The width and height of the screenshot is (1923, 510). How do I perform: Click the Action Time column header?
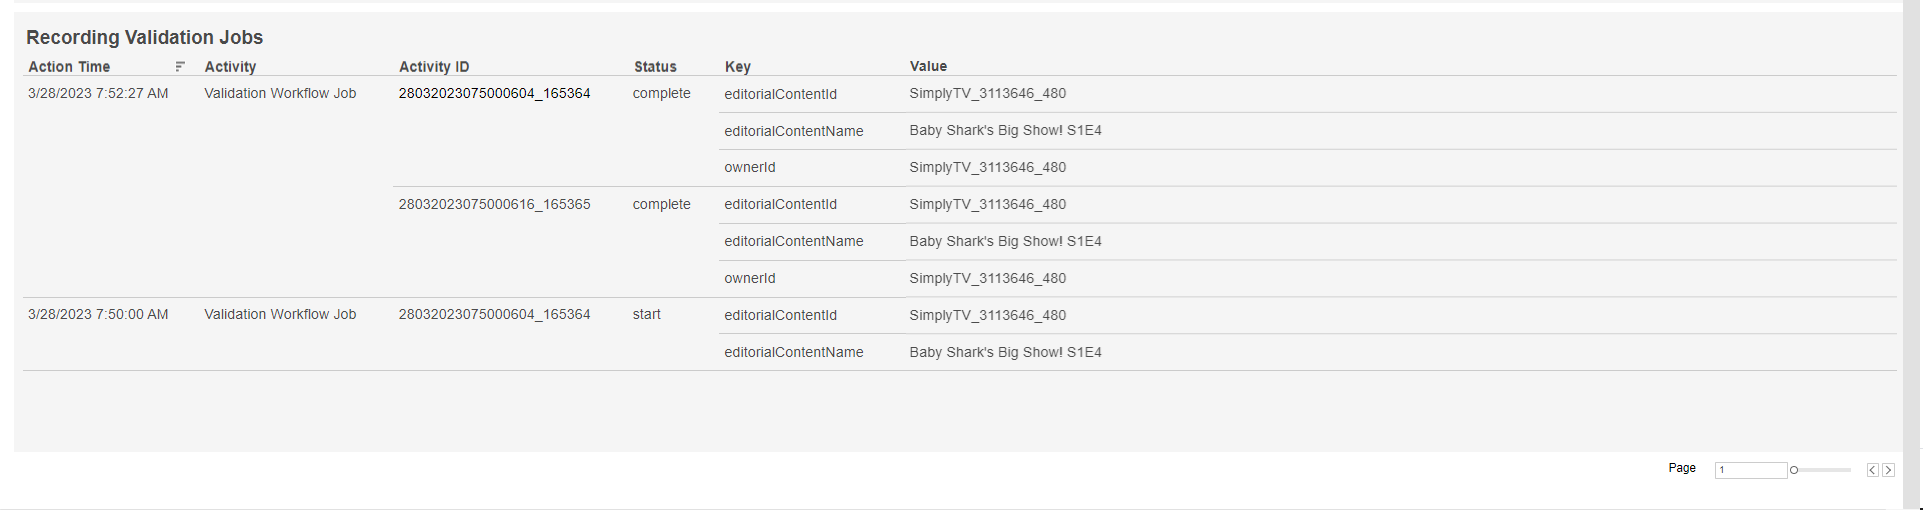[x=69, y=67]
